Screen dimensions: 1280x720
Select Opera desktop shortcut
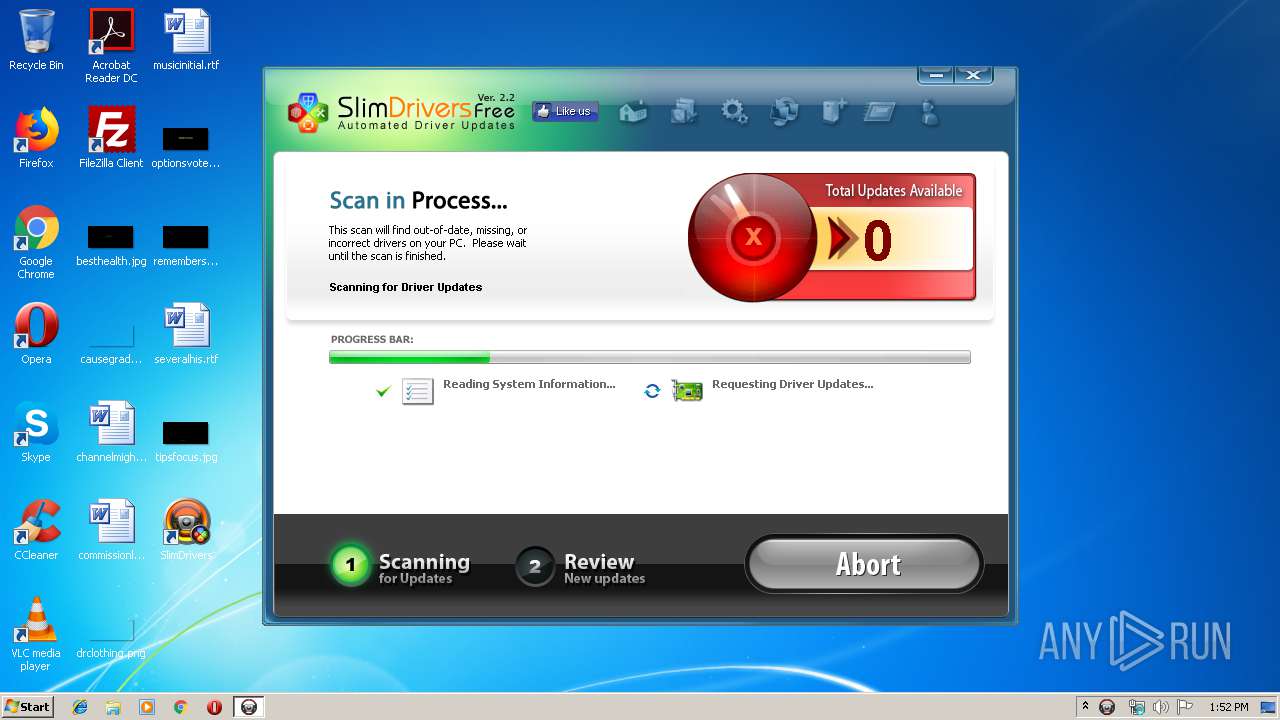(x=36, y=334)
